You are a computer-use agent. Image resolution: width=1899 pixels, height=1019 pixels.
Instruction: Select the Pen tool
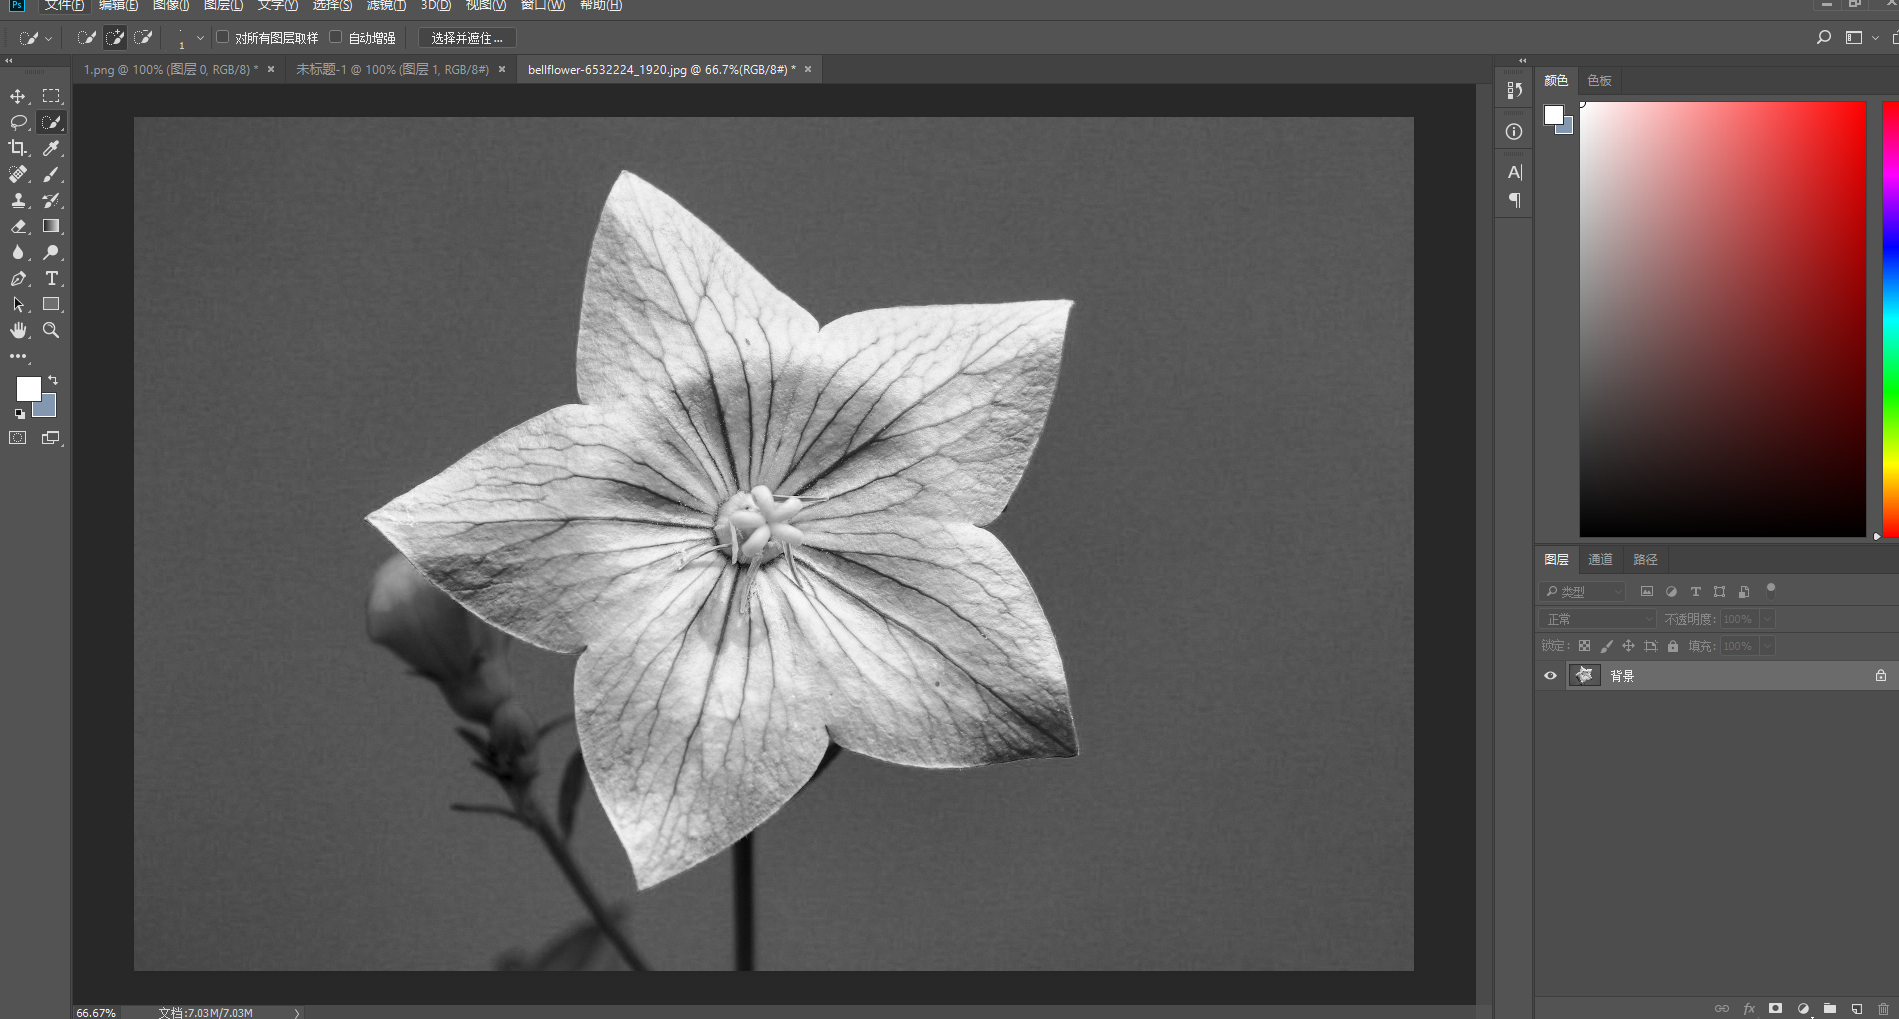(x=18, y=278)
